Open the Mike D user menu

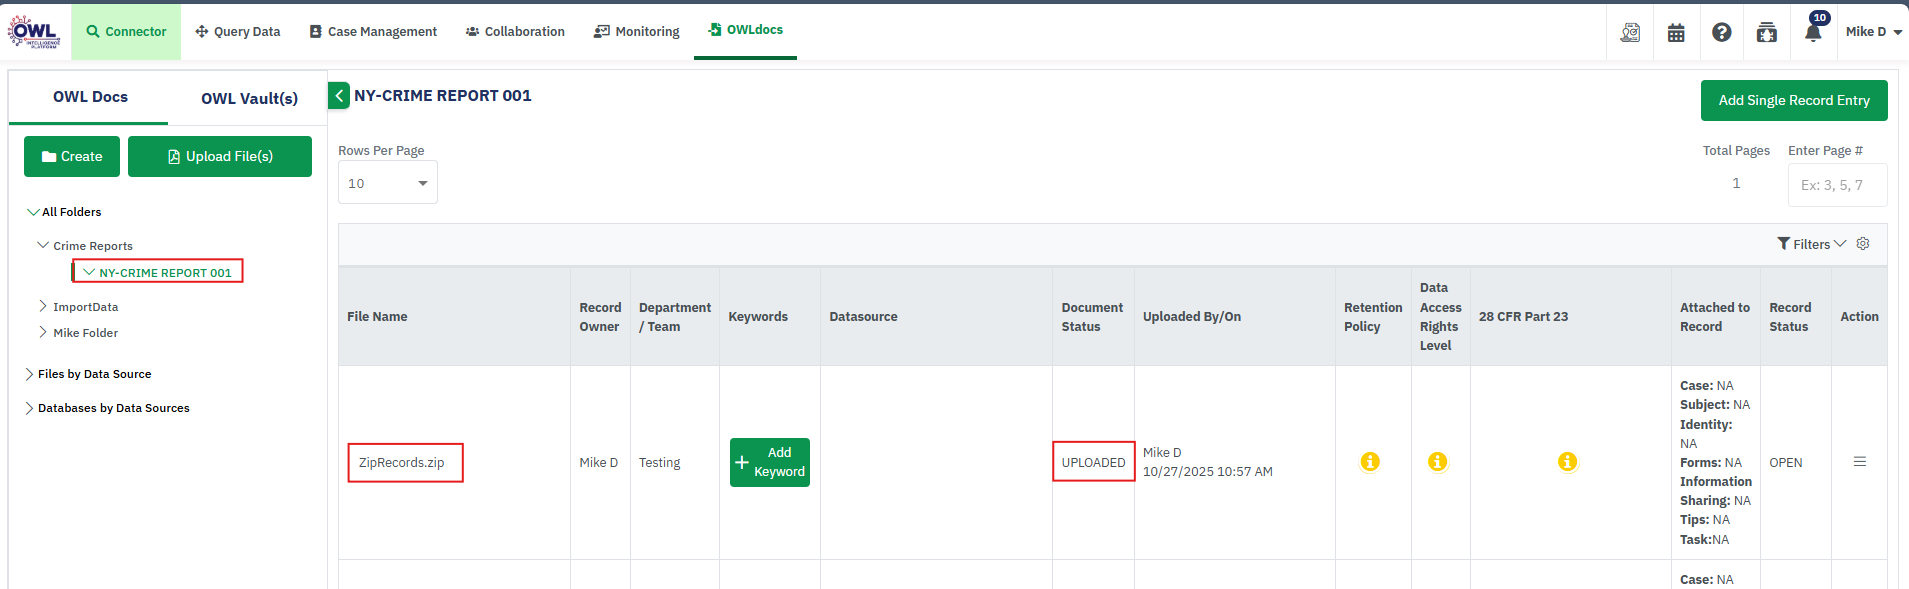pyautogui.click(x=1873, y=32)
